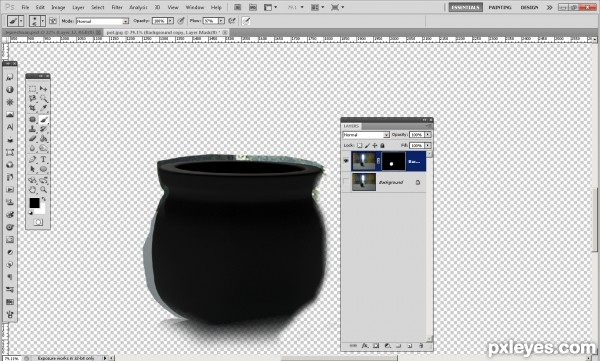
Task: Open the File menu
Action: [x=25, y=7]
